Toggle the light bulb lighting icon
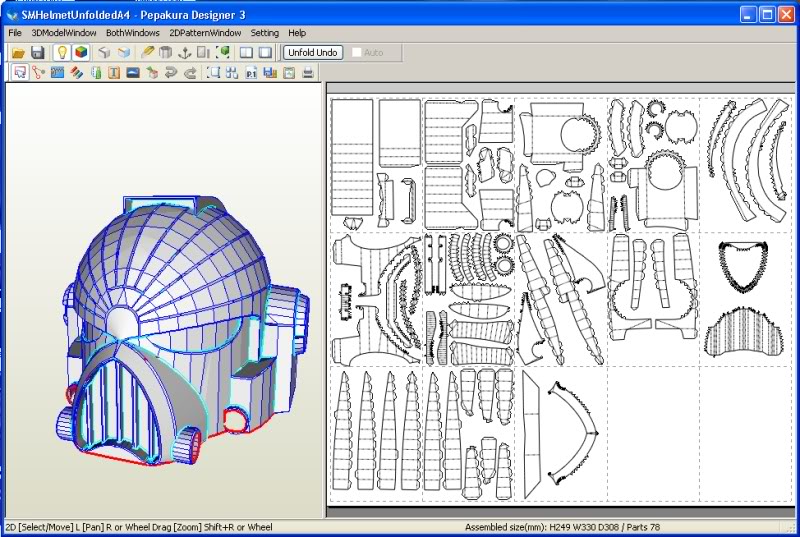This screenshot has width=800, height=537. pyautogui.click(x=61, y=52)
